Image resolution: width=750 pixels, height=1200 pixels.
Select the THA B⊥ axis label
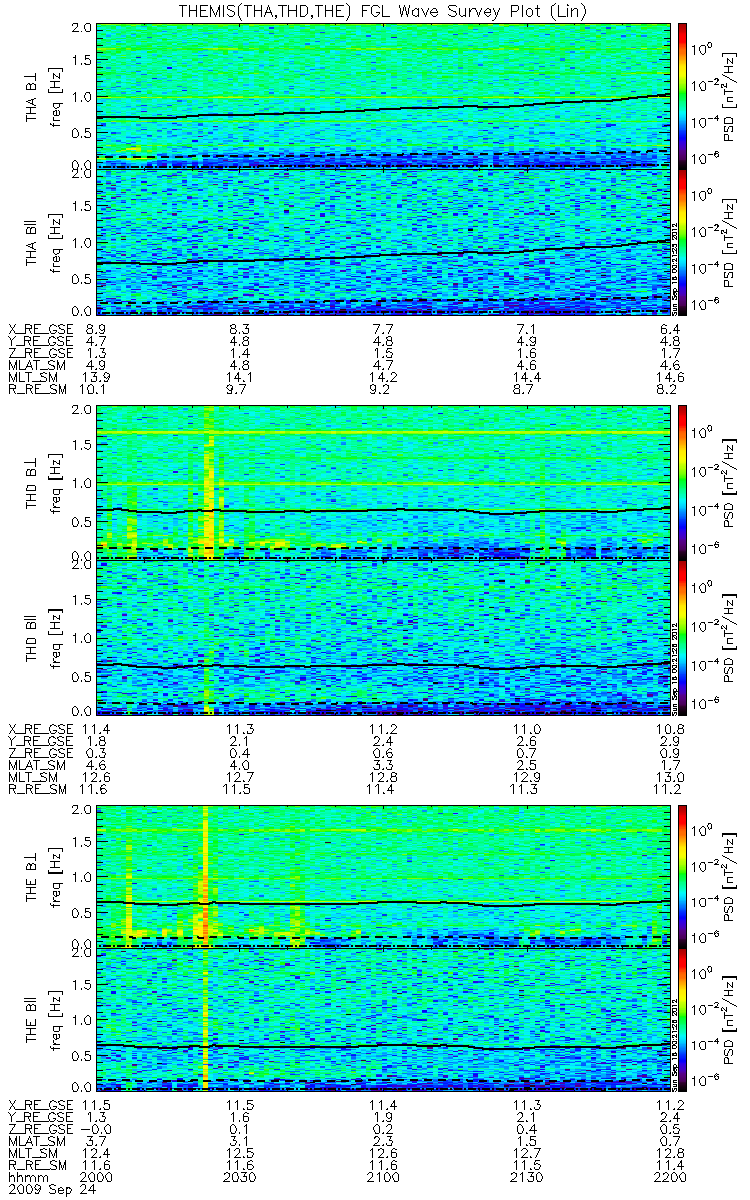[x=32, y=97]
